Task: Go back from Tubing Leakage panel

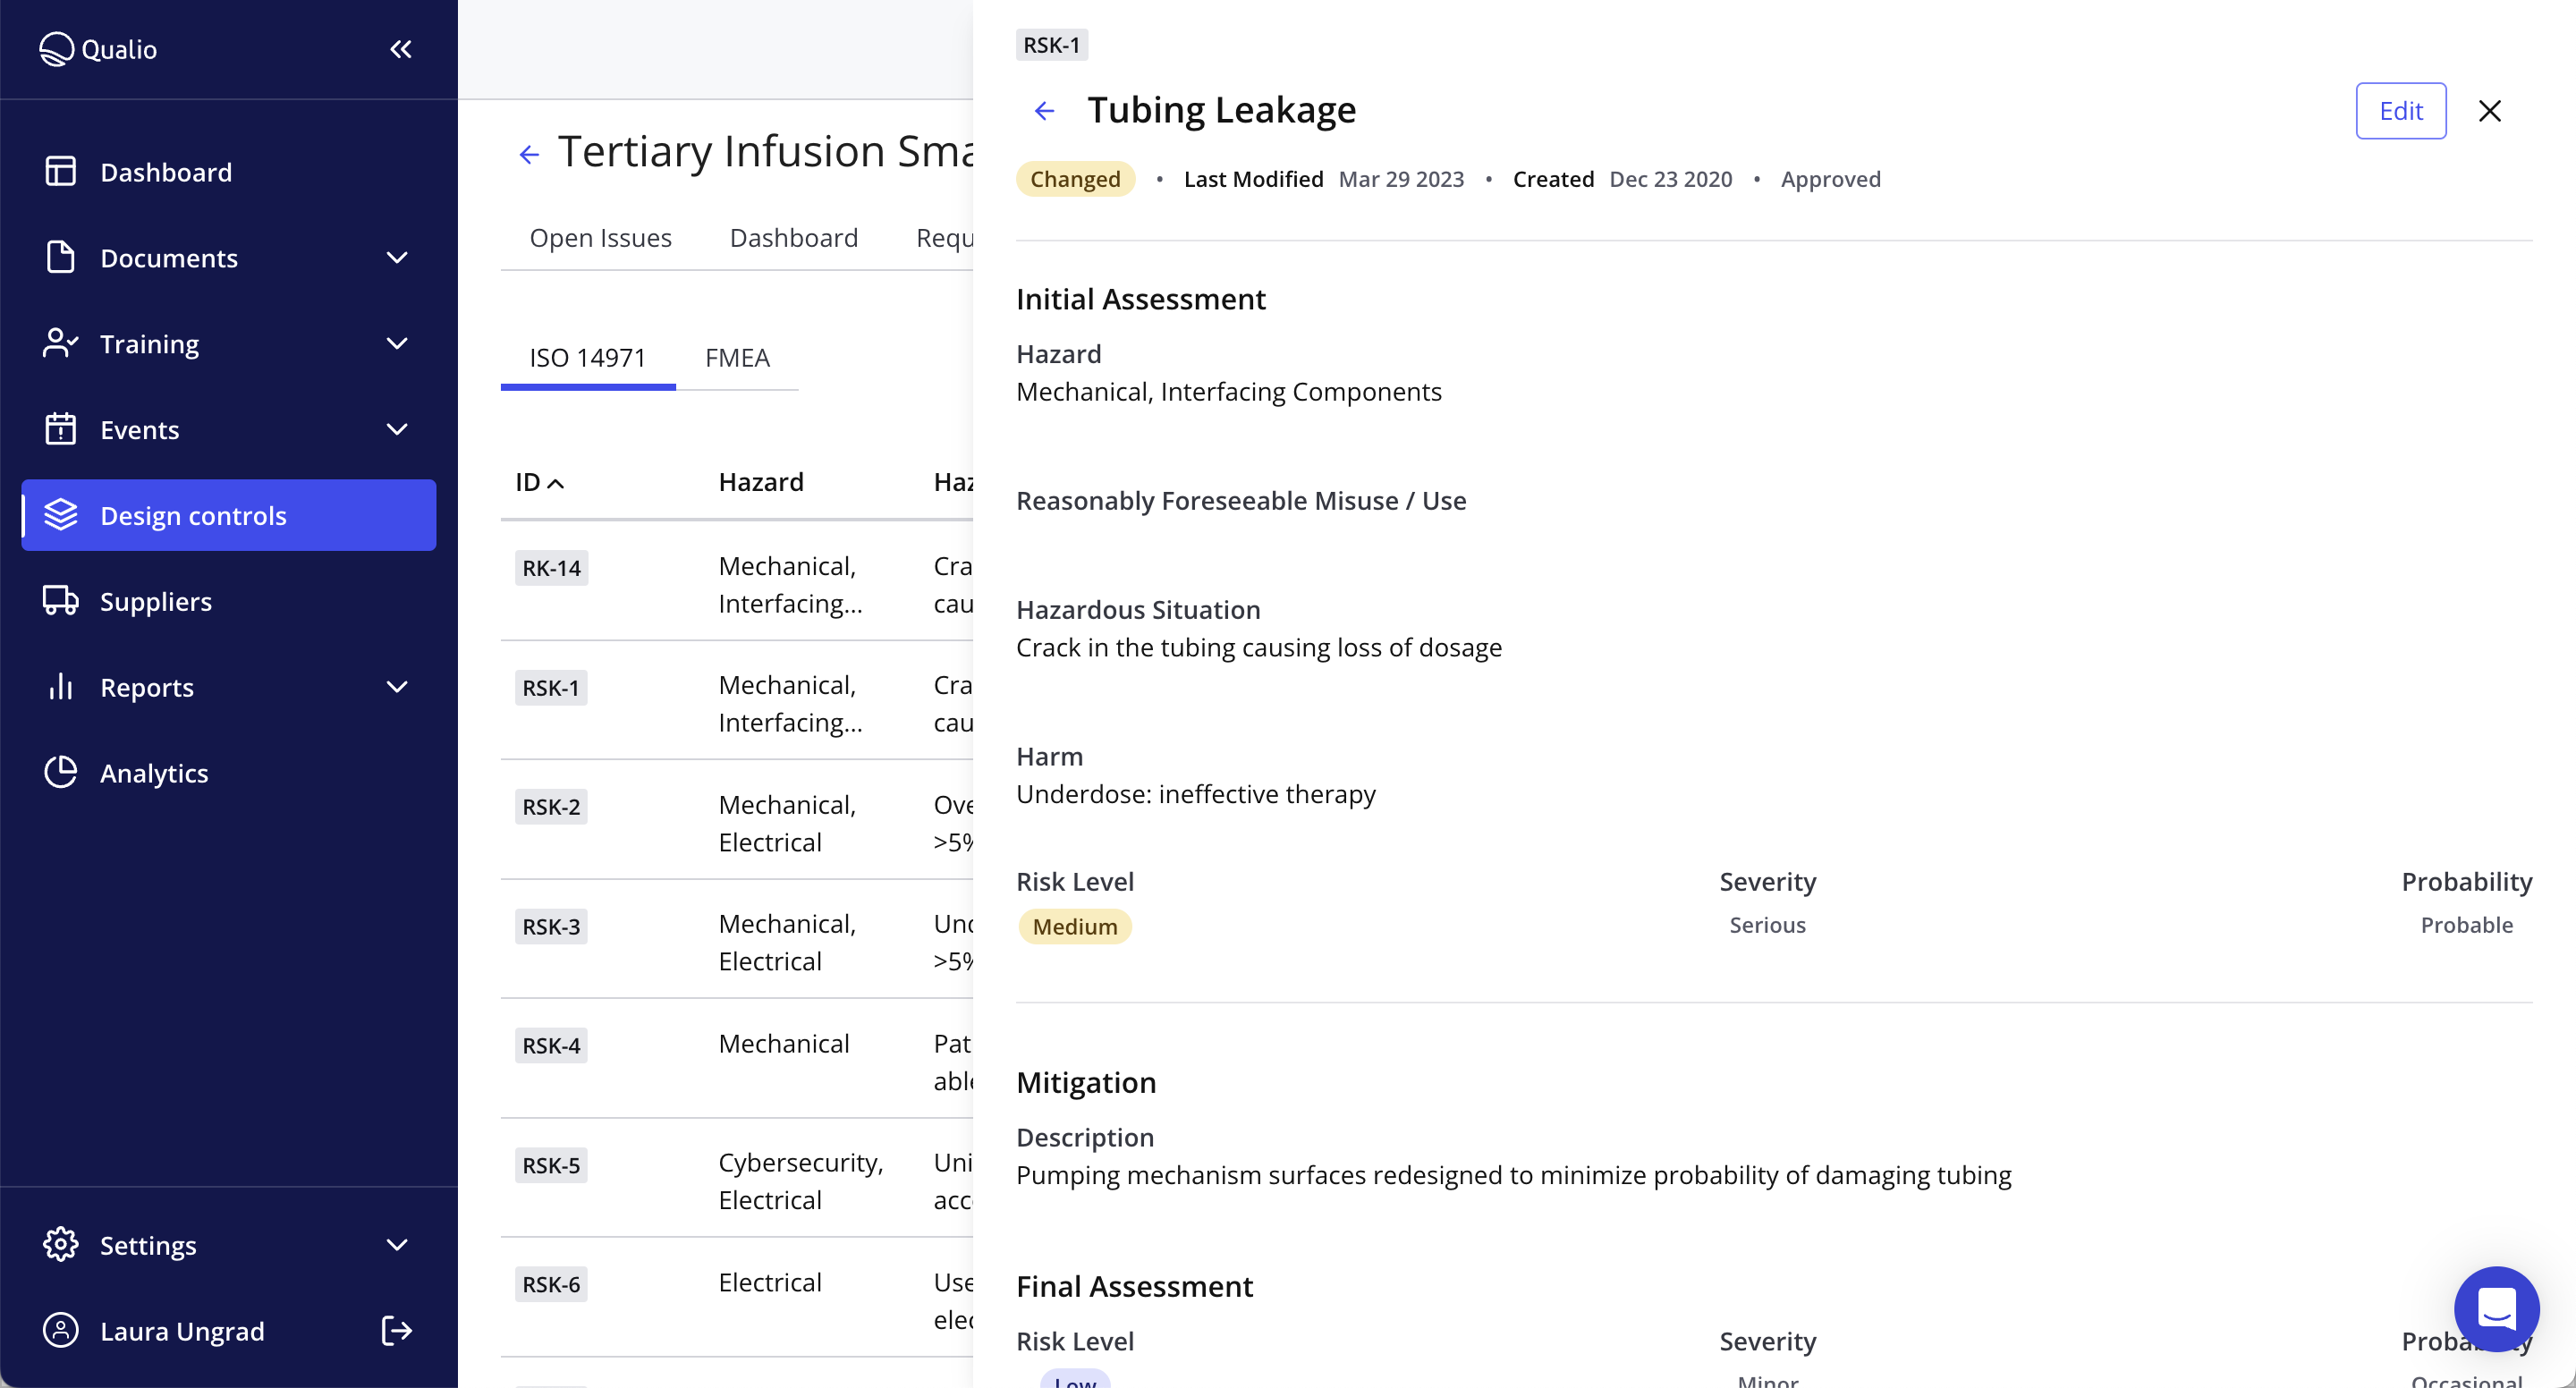Action: click(1044, 111)
